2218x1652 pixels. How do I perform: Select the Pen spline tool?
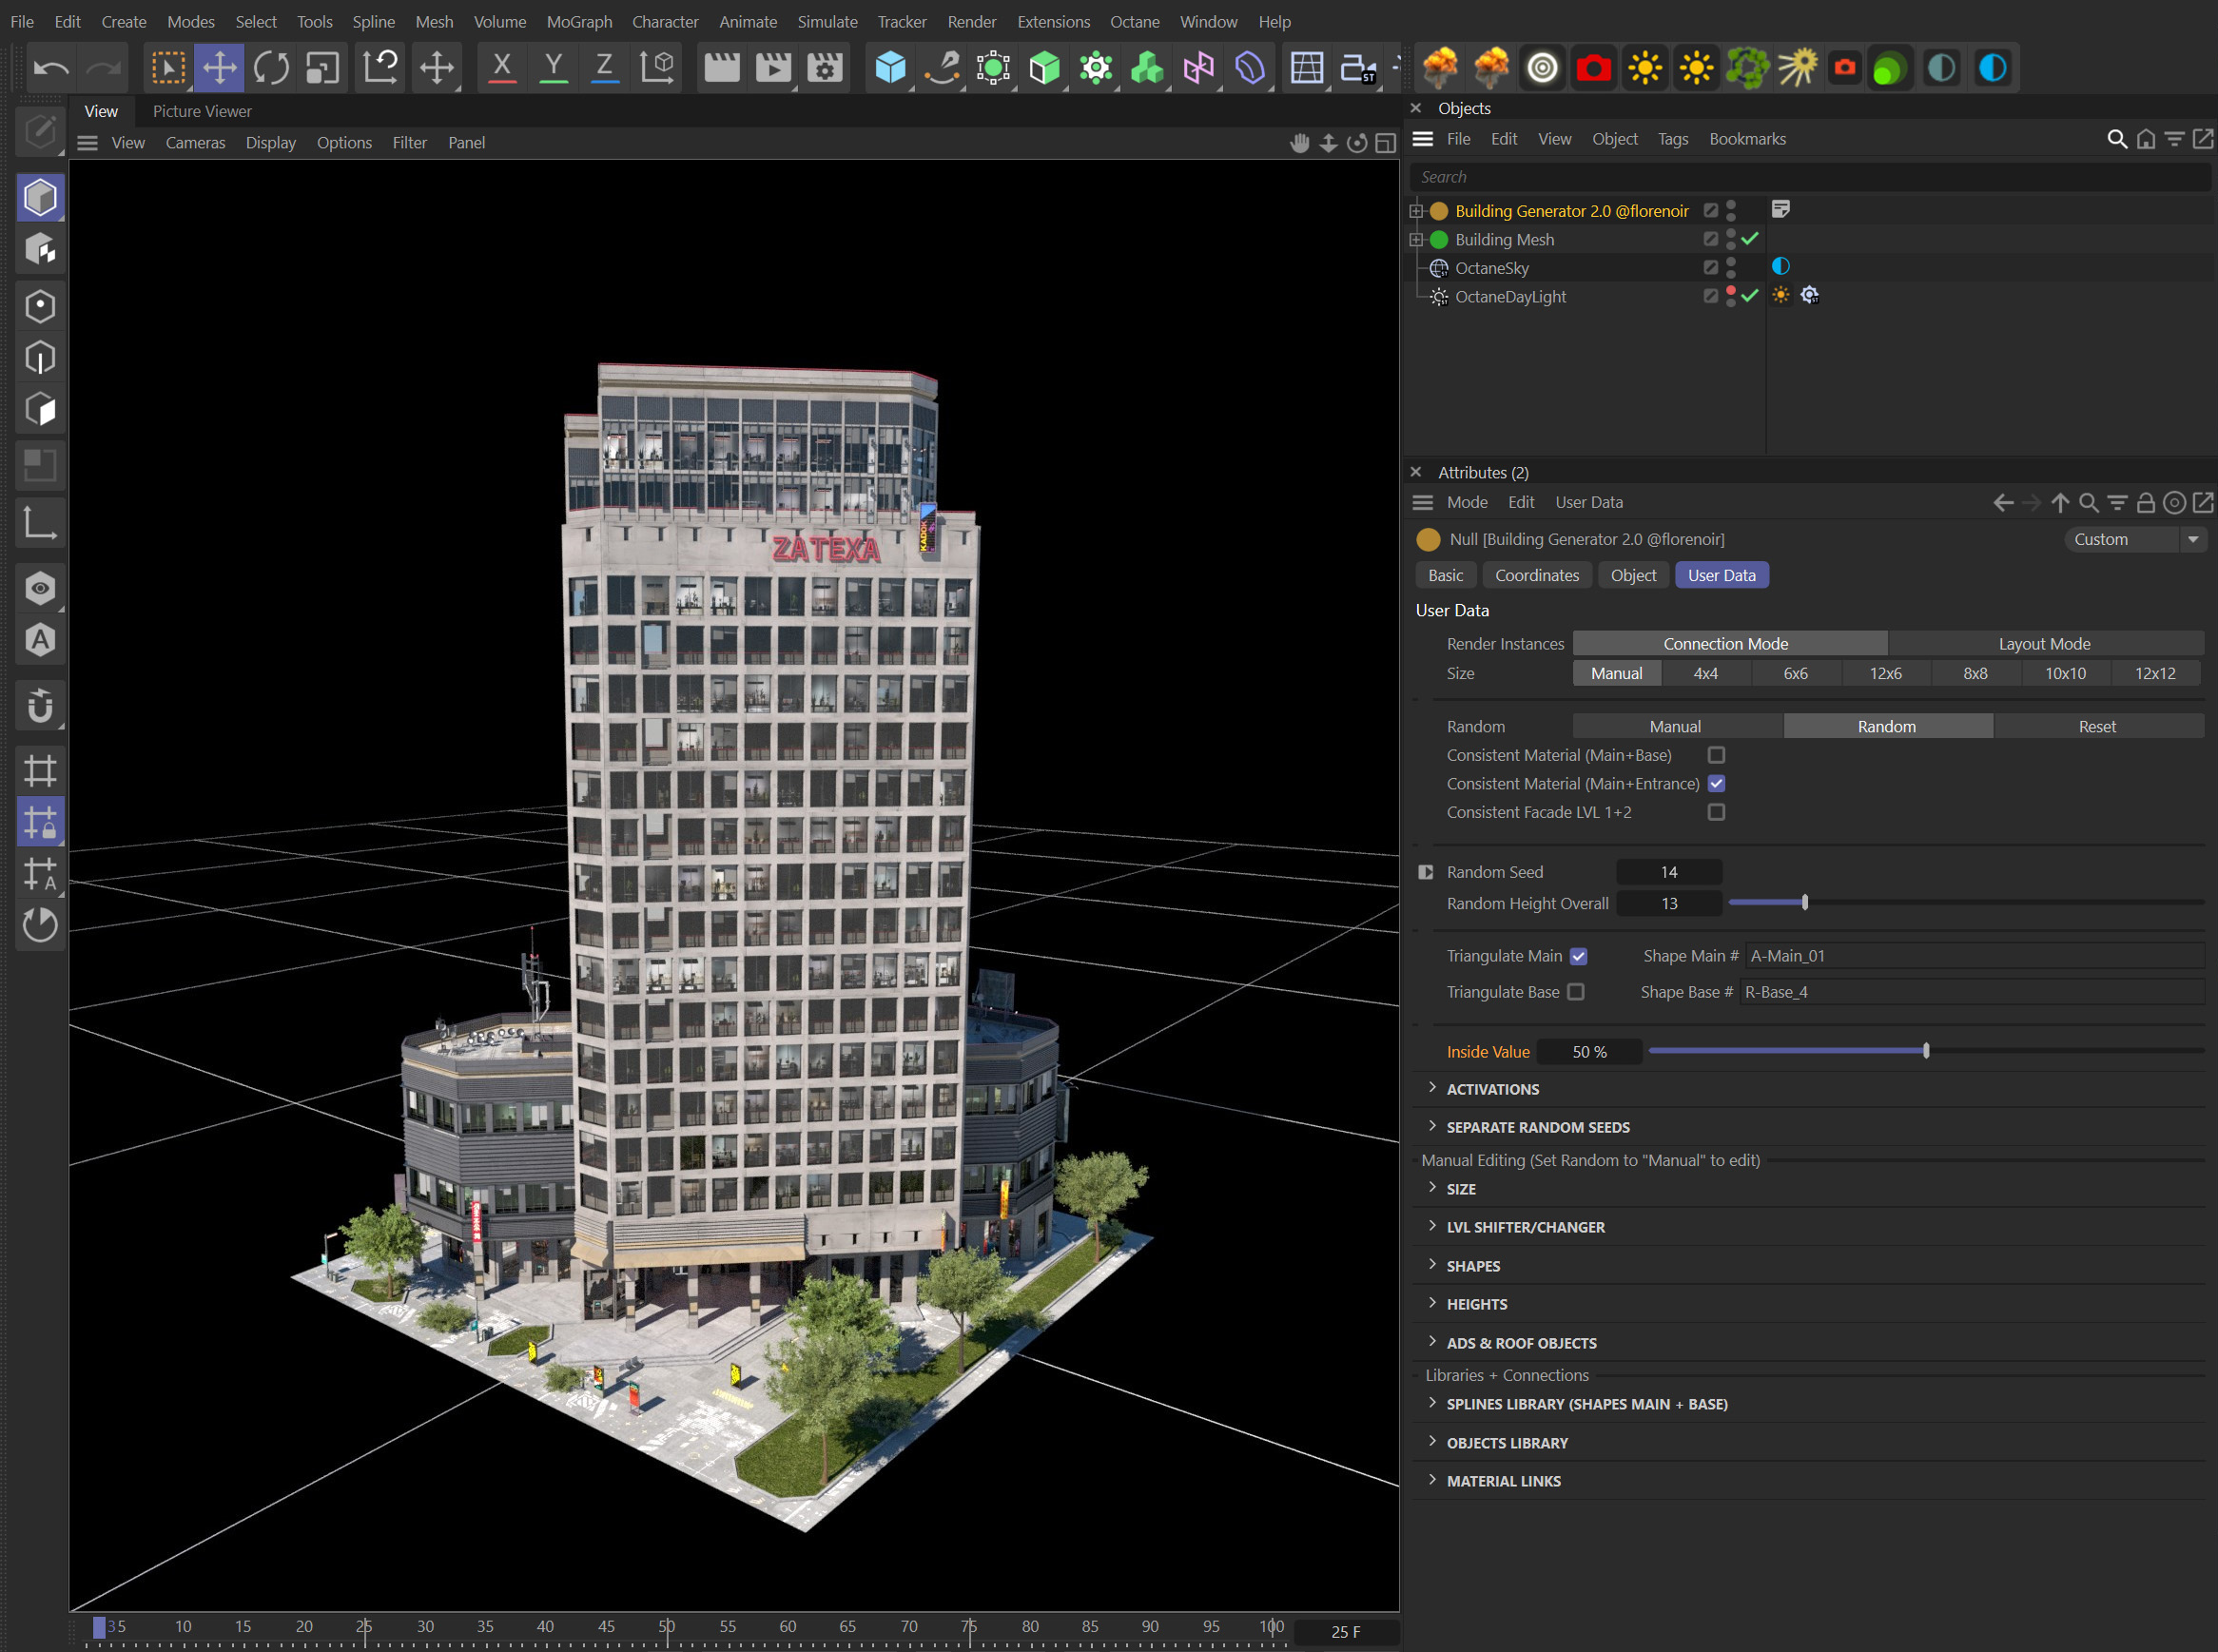[x=941, y=67]
